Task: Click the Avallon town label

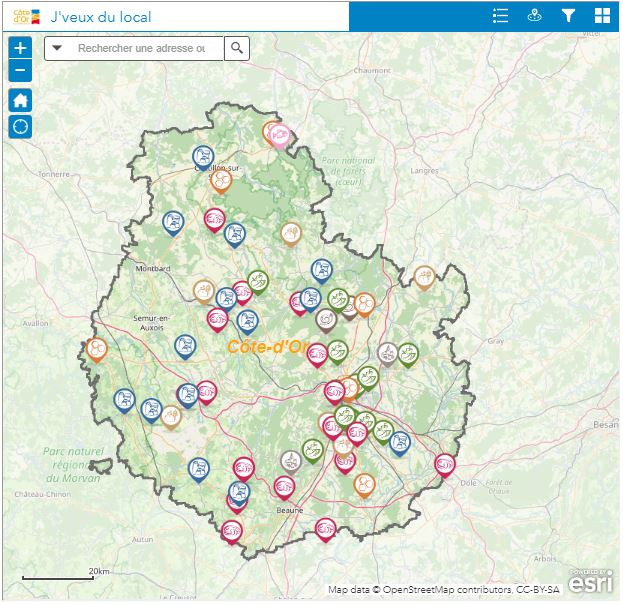Action: (x=35, y=323)
